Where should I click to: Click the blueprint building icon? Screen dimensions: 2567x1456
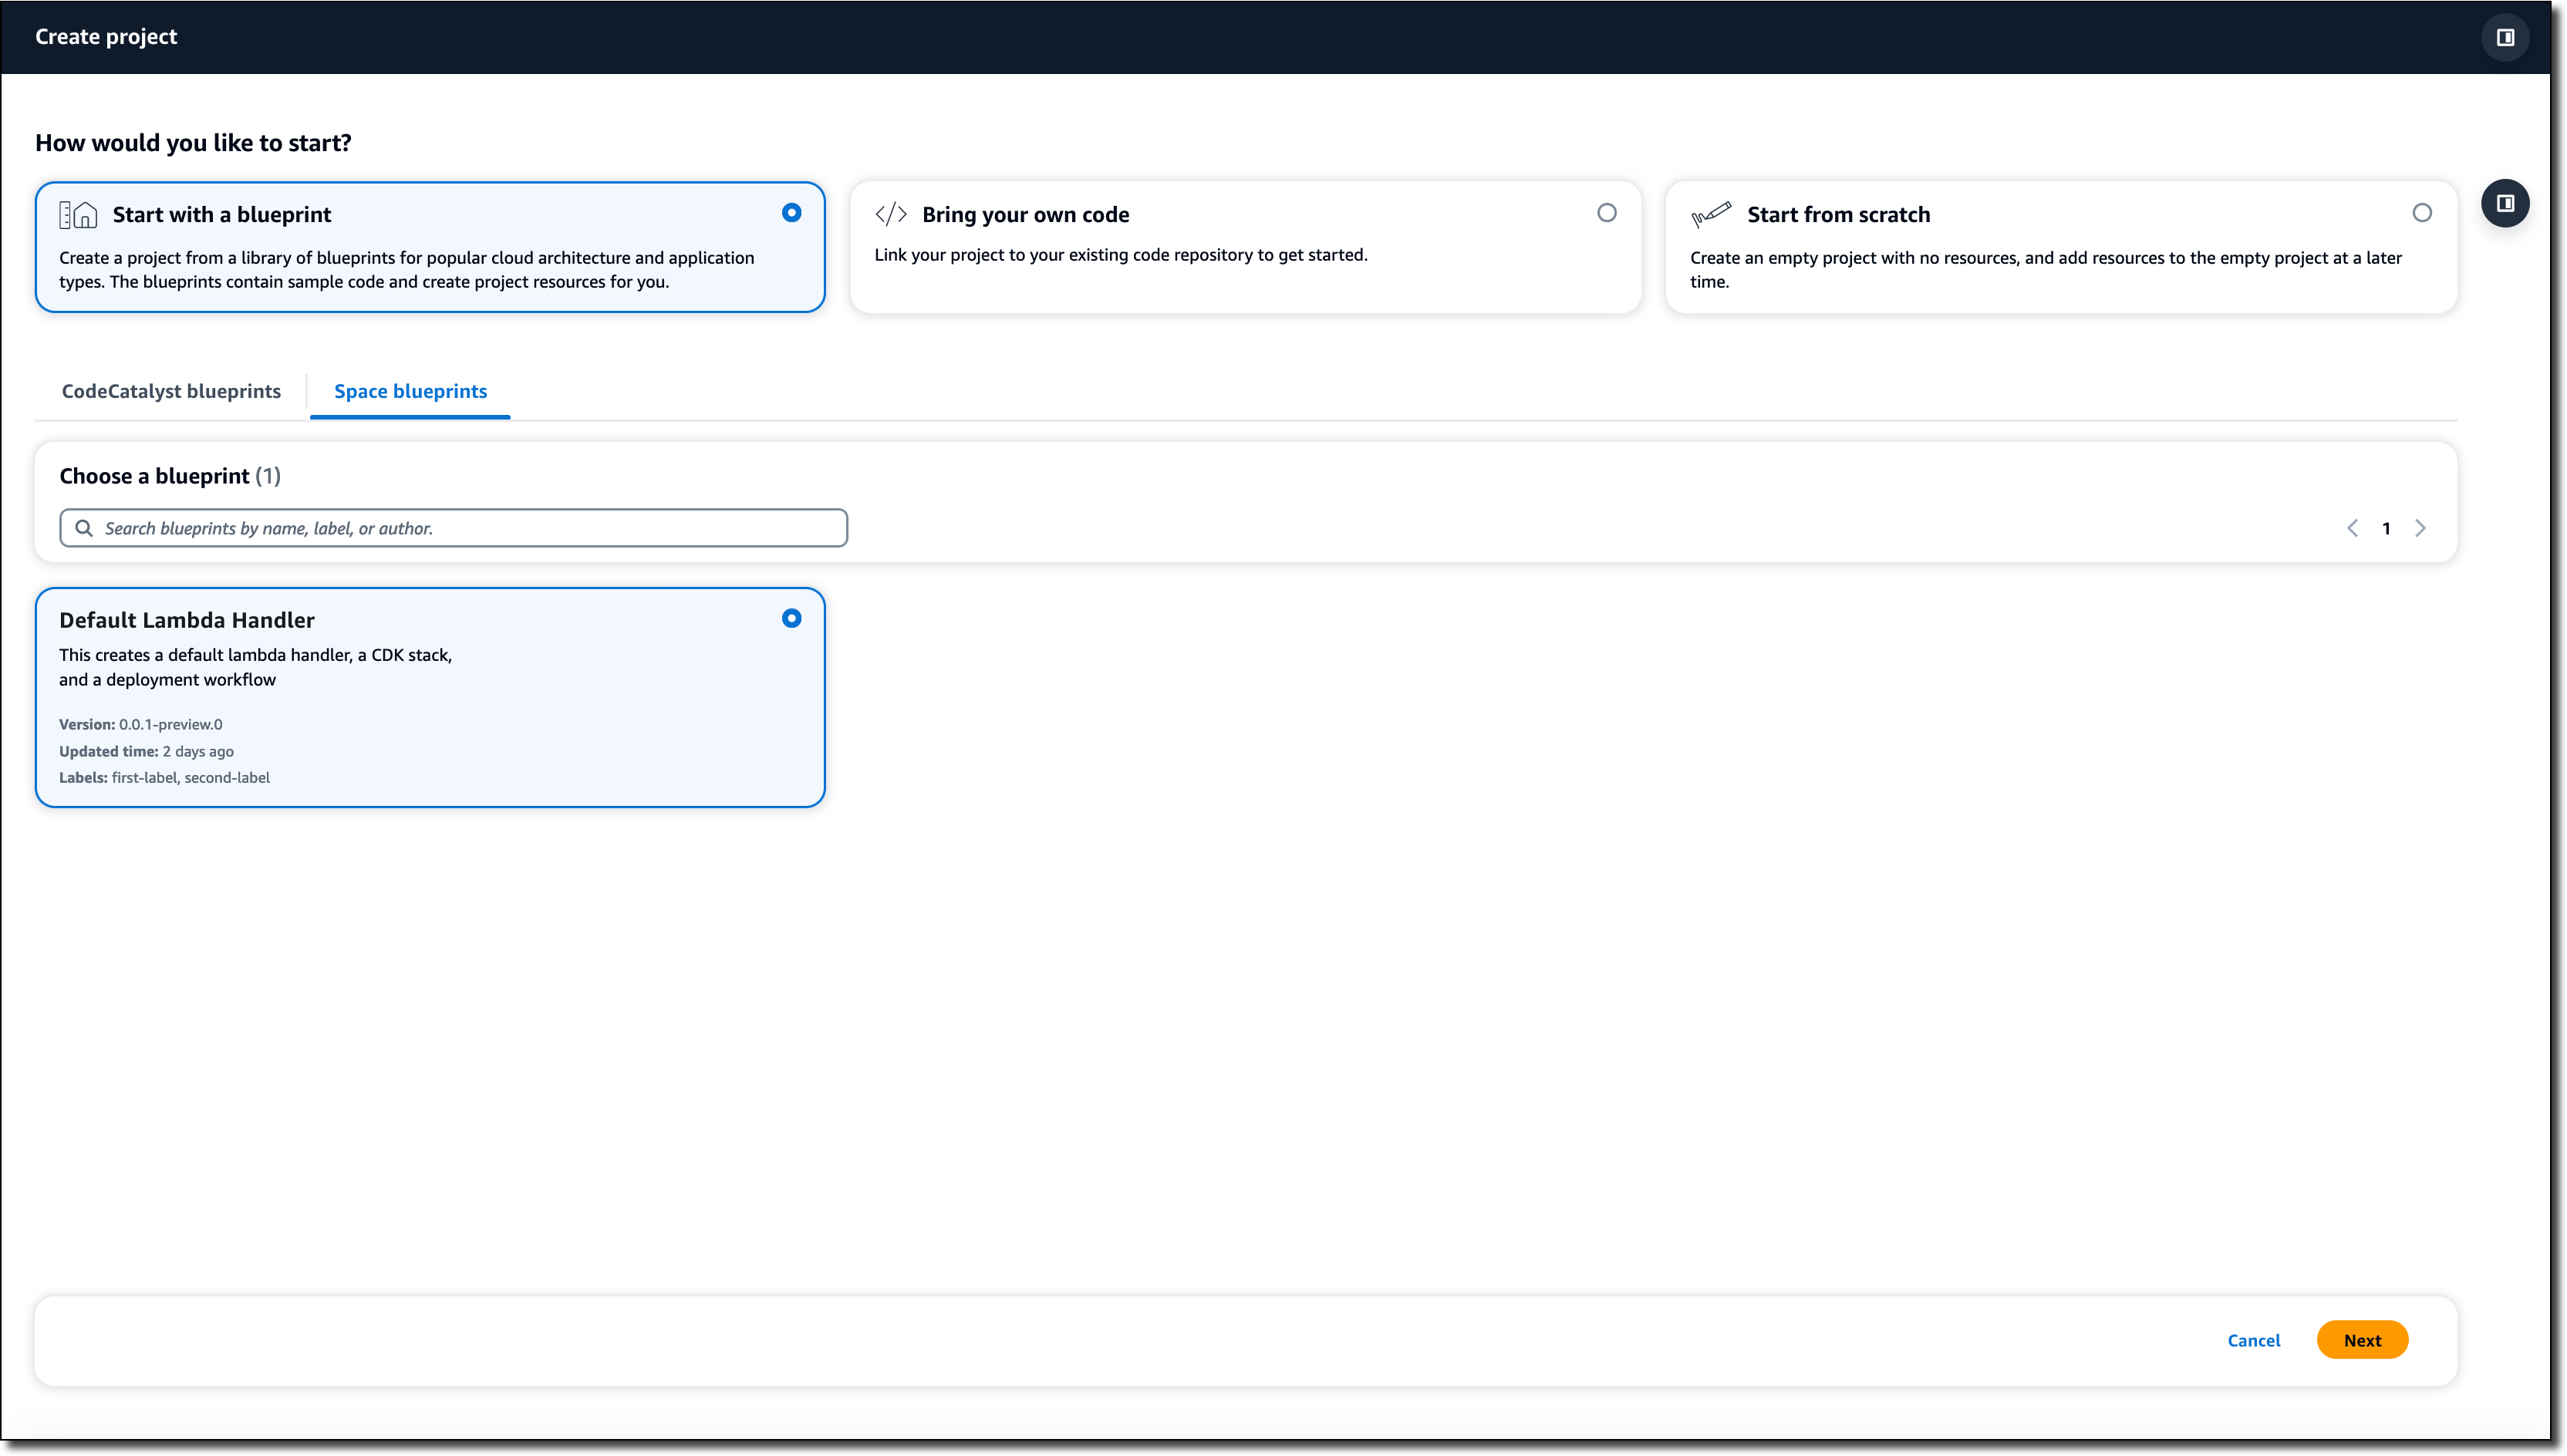[78, 215]
